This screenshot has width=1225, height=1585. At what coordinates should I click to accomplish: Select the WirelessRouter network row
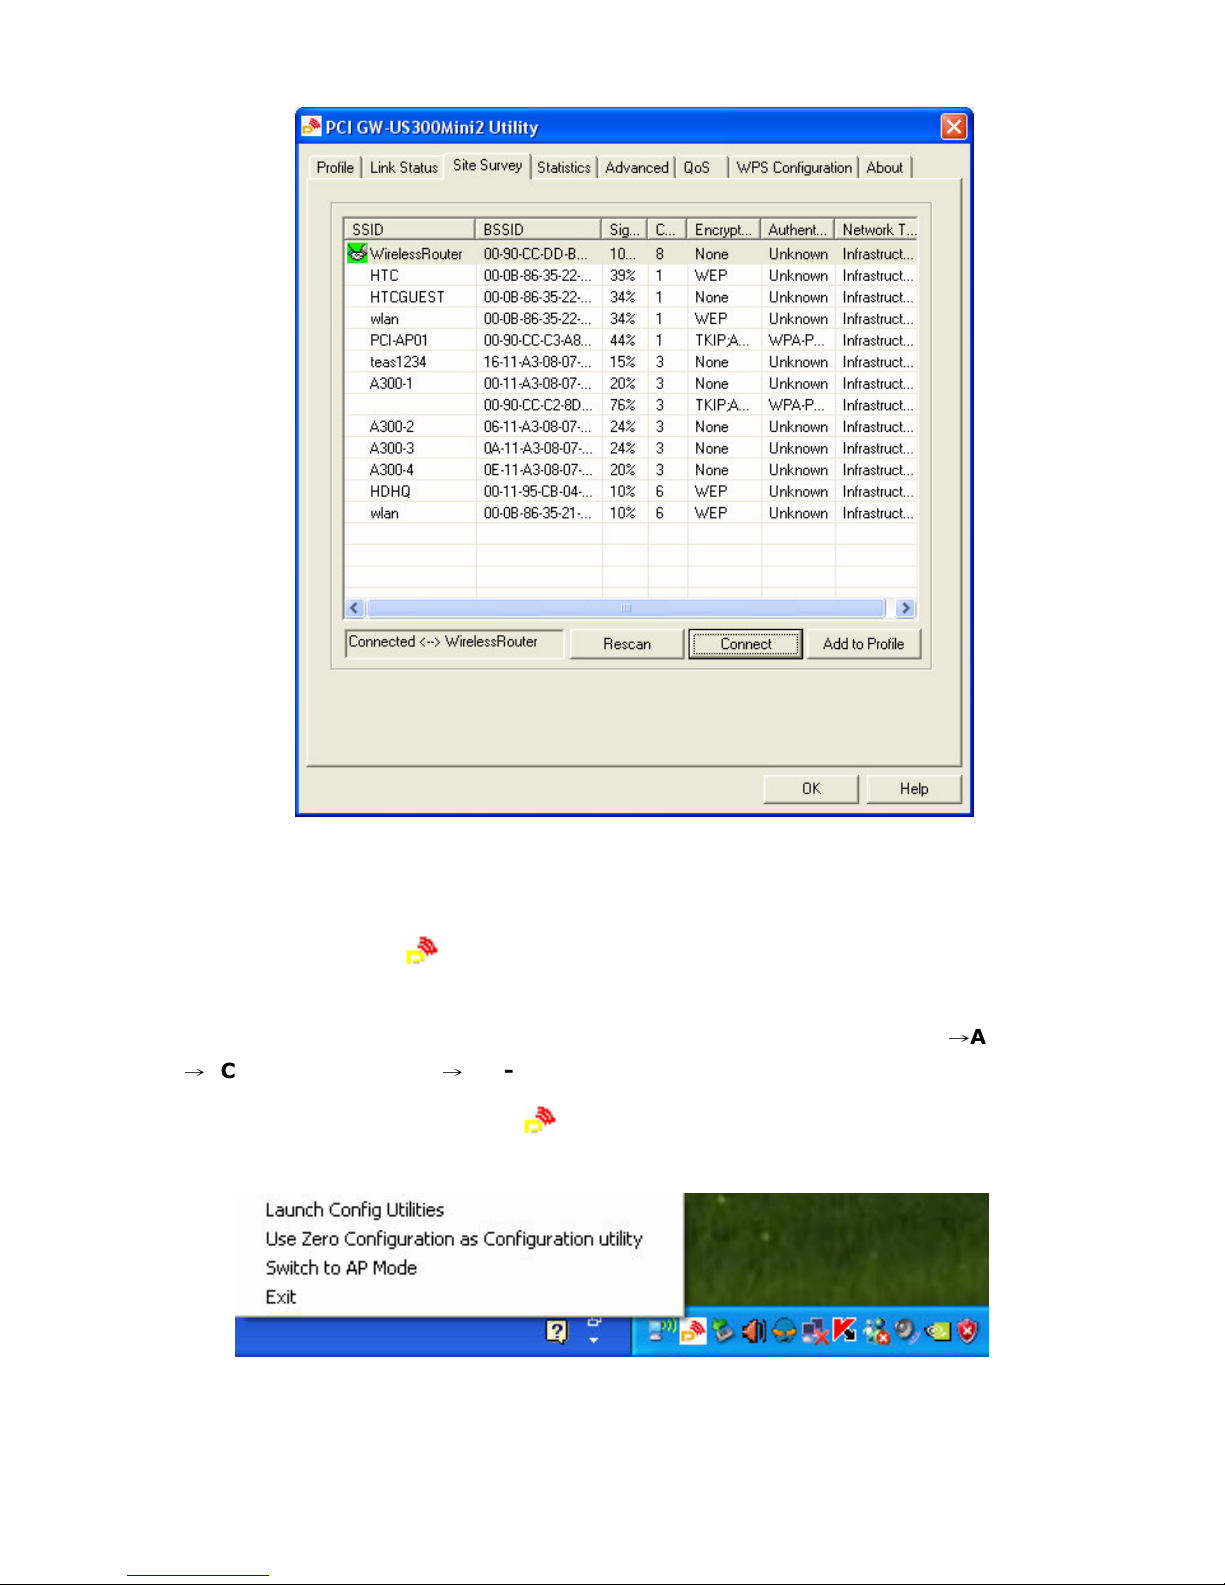(x=631, y=254)
